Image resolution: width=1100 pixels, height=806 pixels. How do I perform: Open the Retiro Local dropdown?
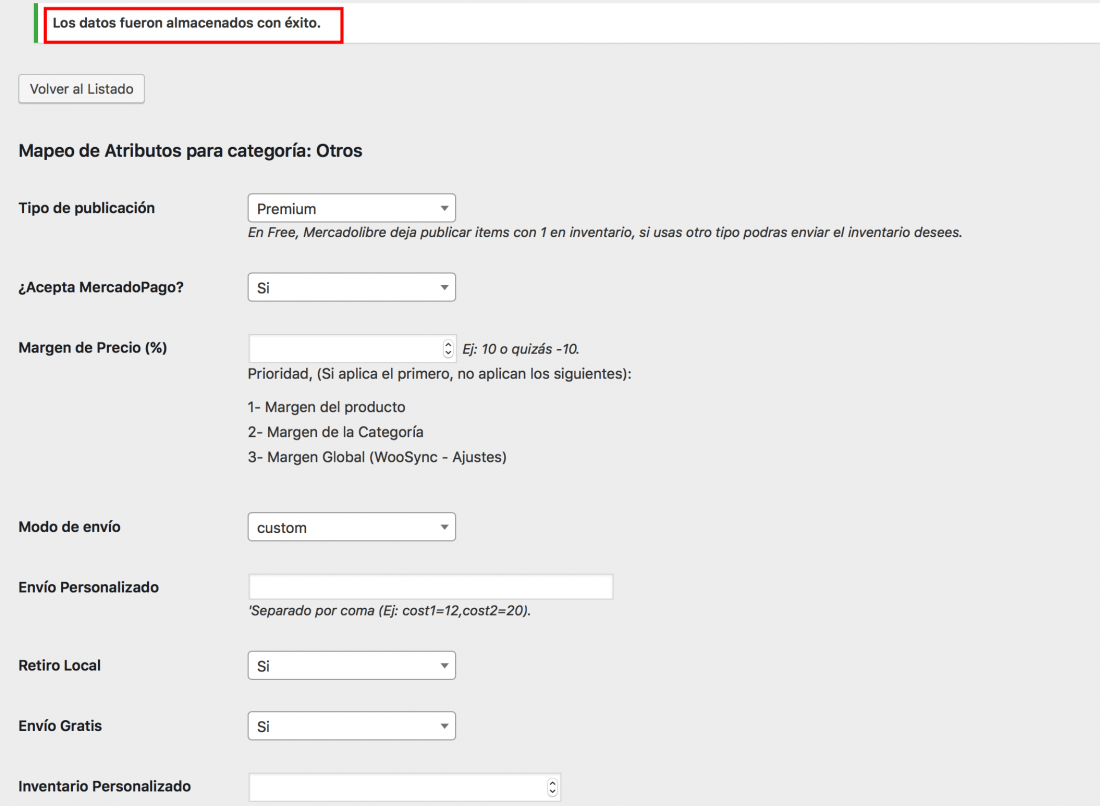coord(351,666)
